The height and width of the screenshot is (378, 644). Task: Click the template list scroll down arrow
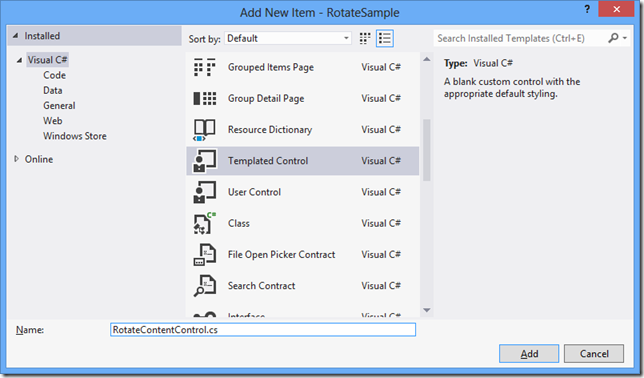click(x=427, y=310)
